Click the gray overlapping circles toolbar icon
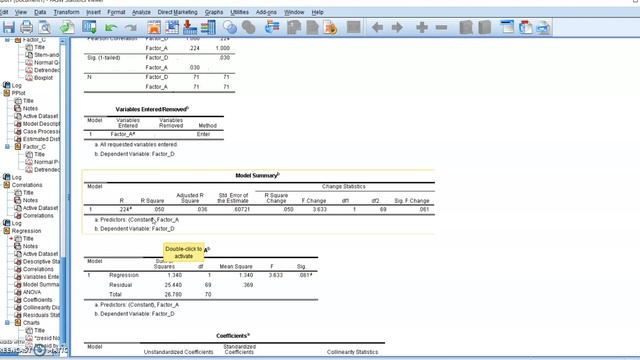This screenshot has width=640, height=360. click(248, 27)
